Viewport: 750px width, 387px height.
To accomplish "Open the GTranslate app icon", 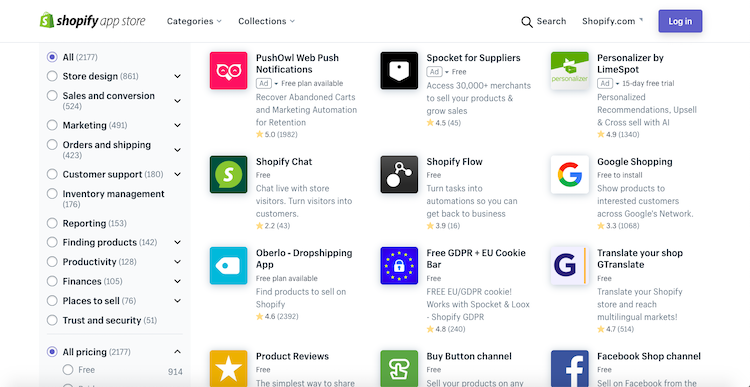I will point(570,265).
